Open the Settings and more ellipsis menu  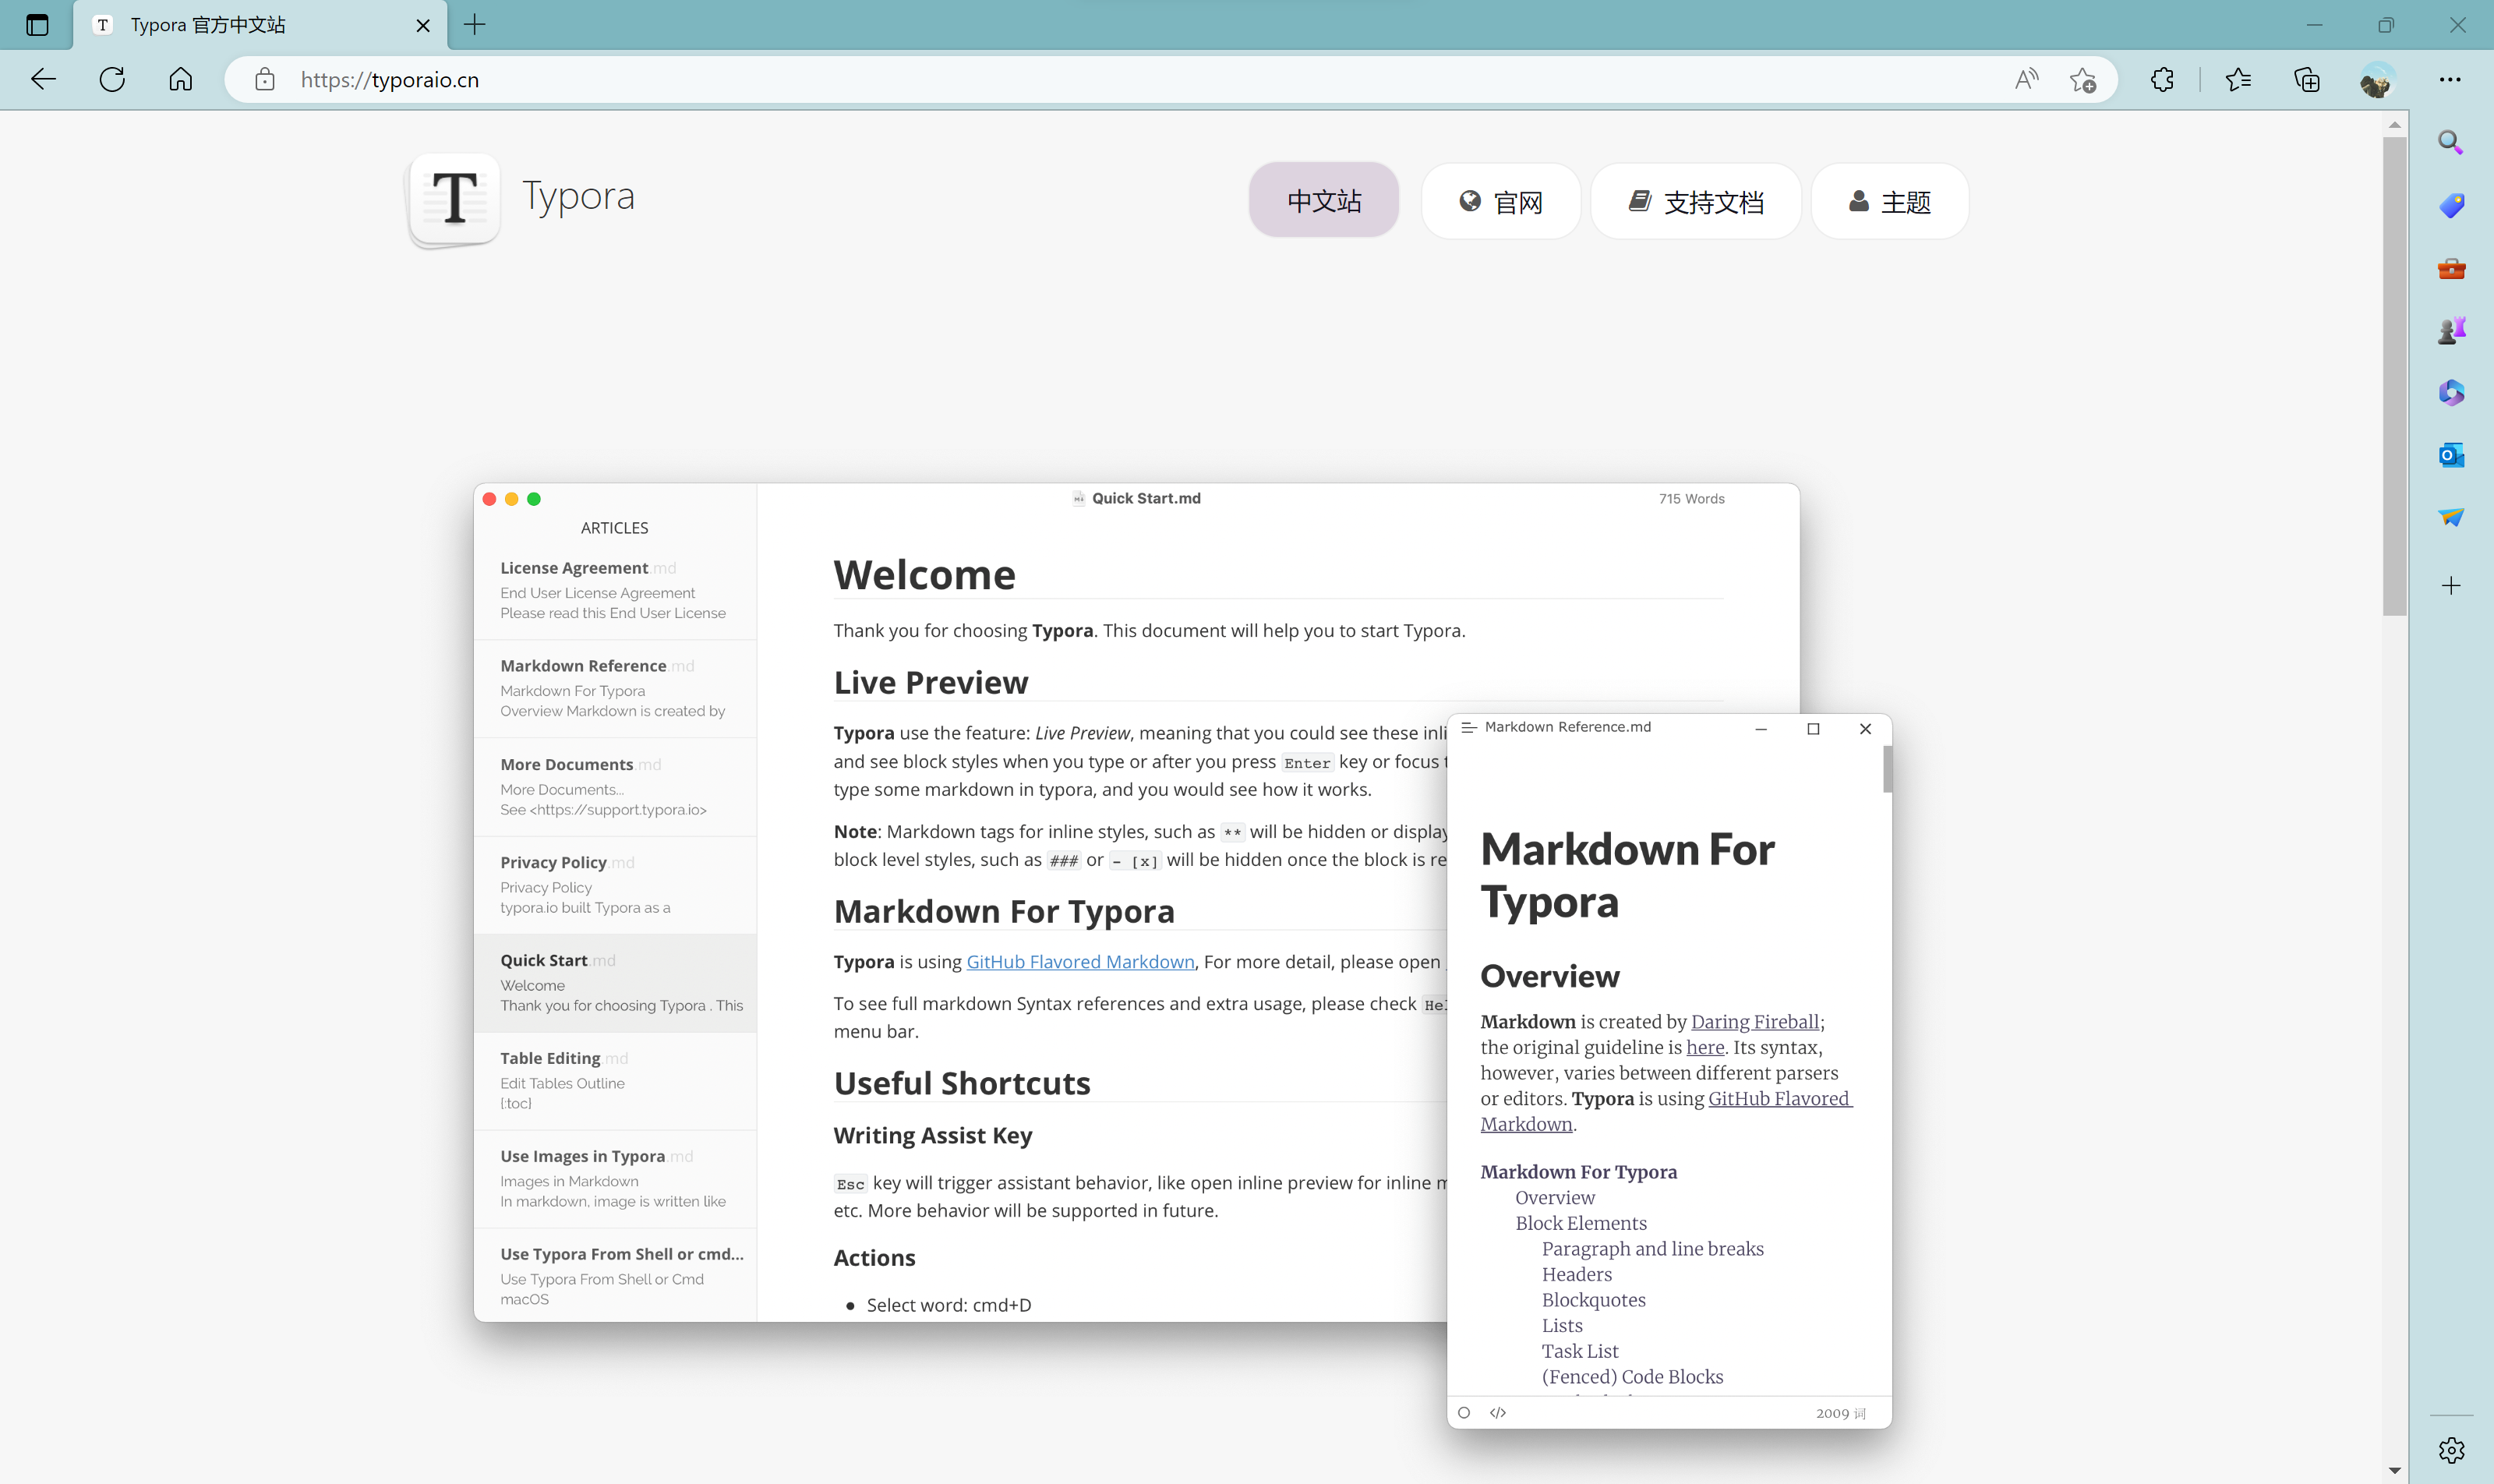pyautogui.click(x=2450, y=80)
